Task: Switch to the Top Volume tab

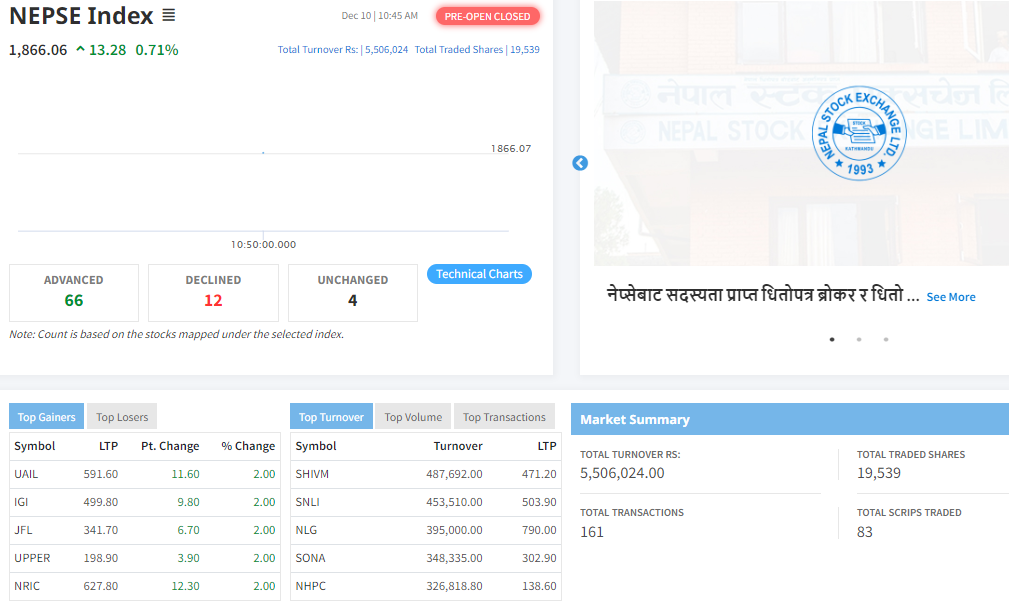Action: (413, 417)
